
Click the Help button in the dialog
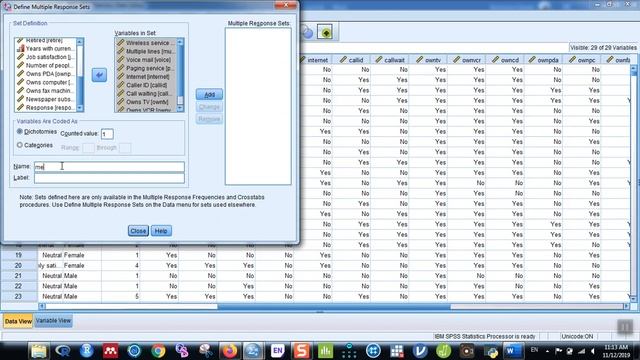(161, 231)
